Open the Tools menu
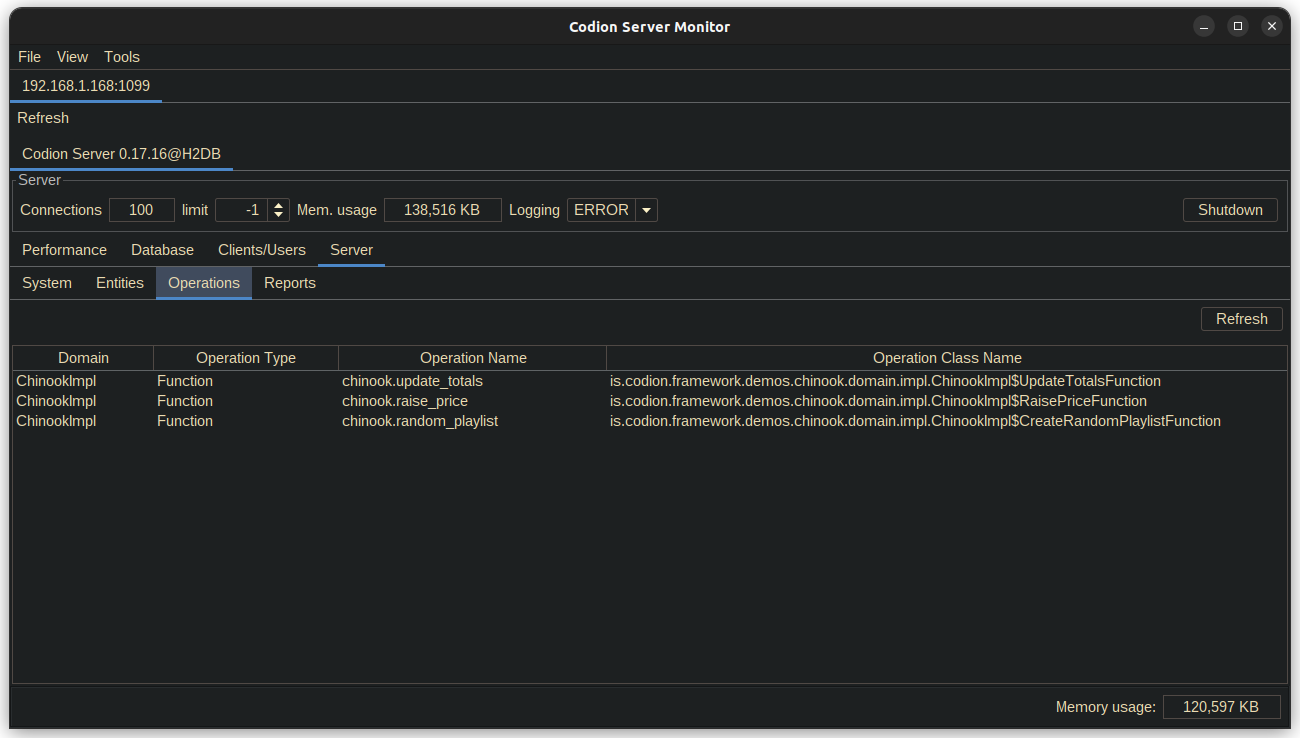Image resolution: width=1300 pixels, height=738 pixels. tap(122, 57)
